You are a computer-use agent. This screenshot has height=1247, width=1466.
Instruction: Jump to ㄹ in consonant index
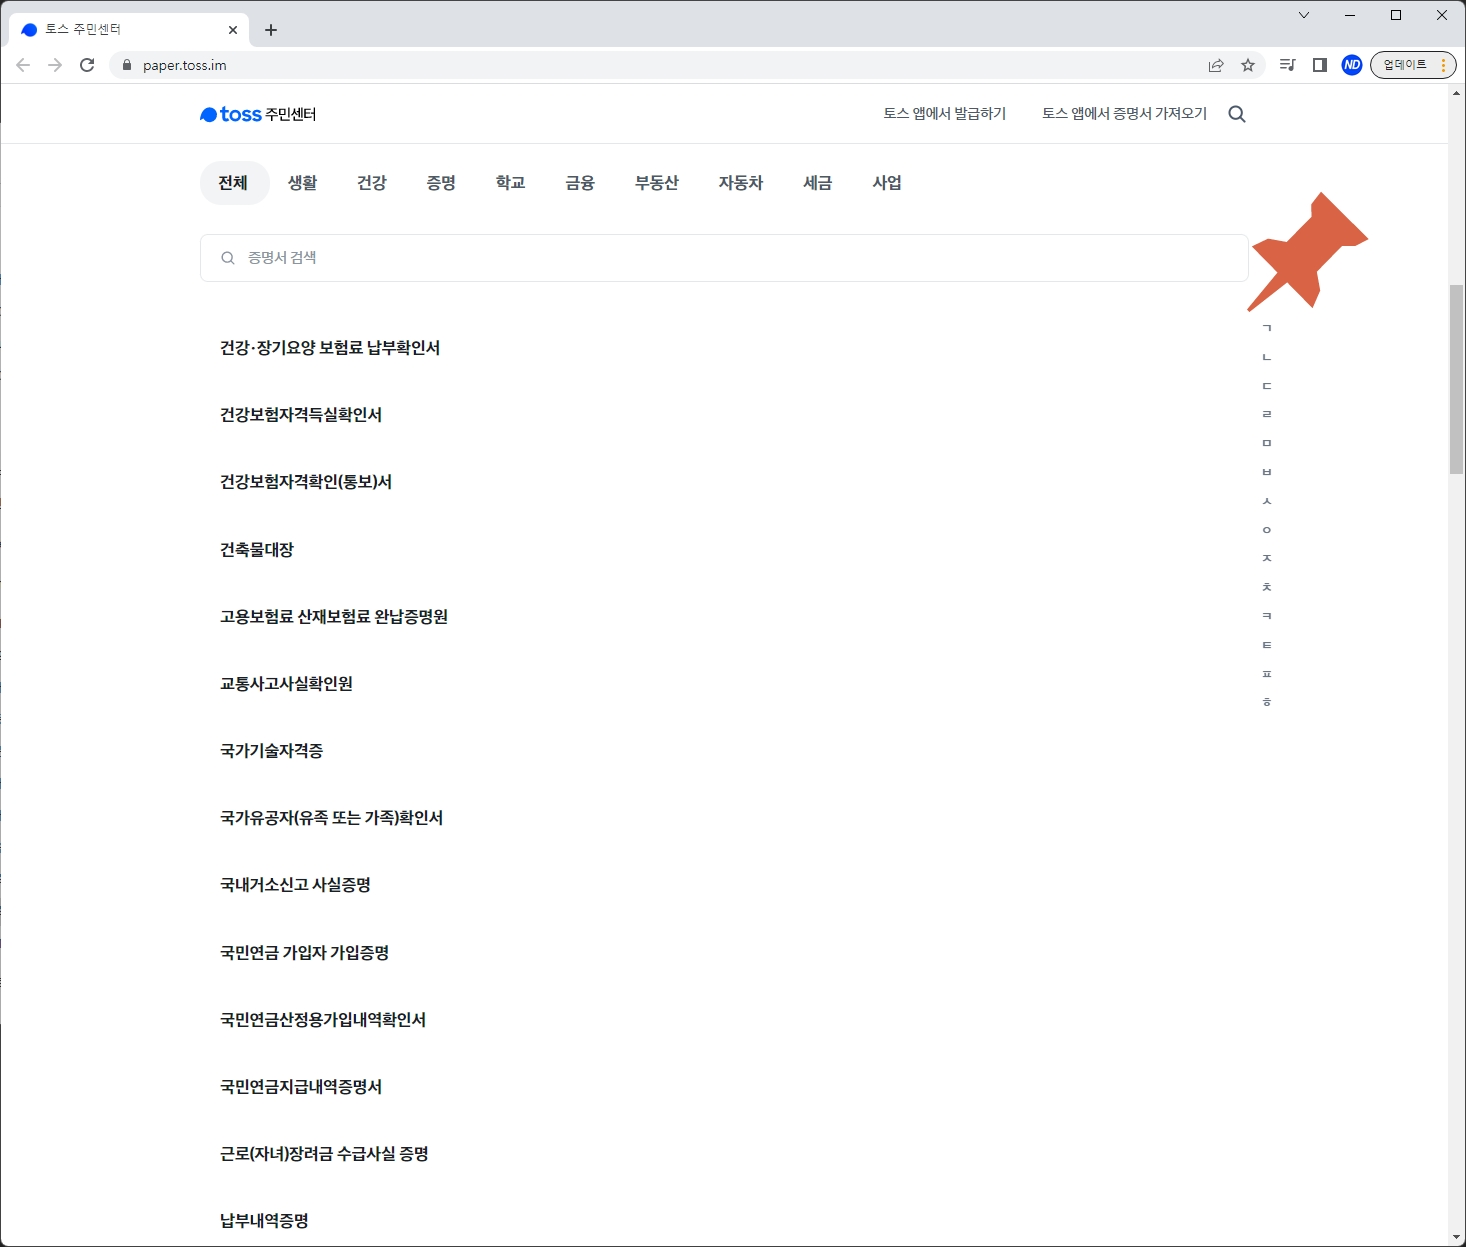coord(1267,414)
